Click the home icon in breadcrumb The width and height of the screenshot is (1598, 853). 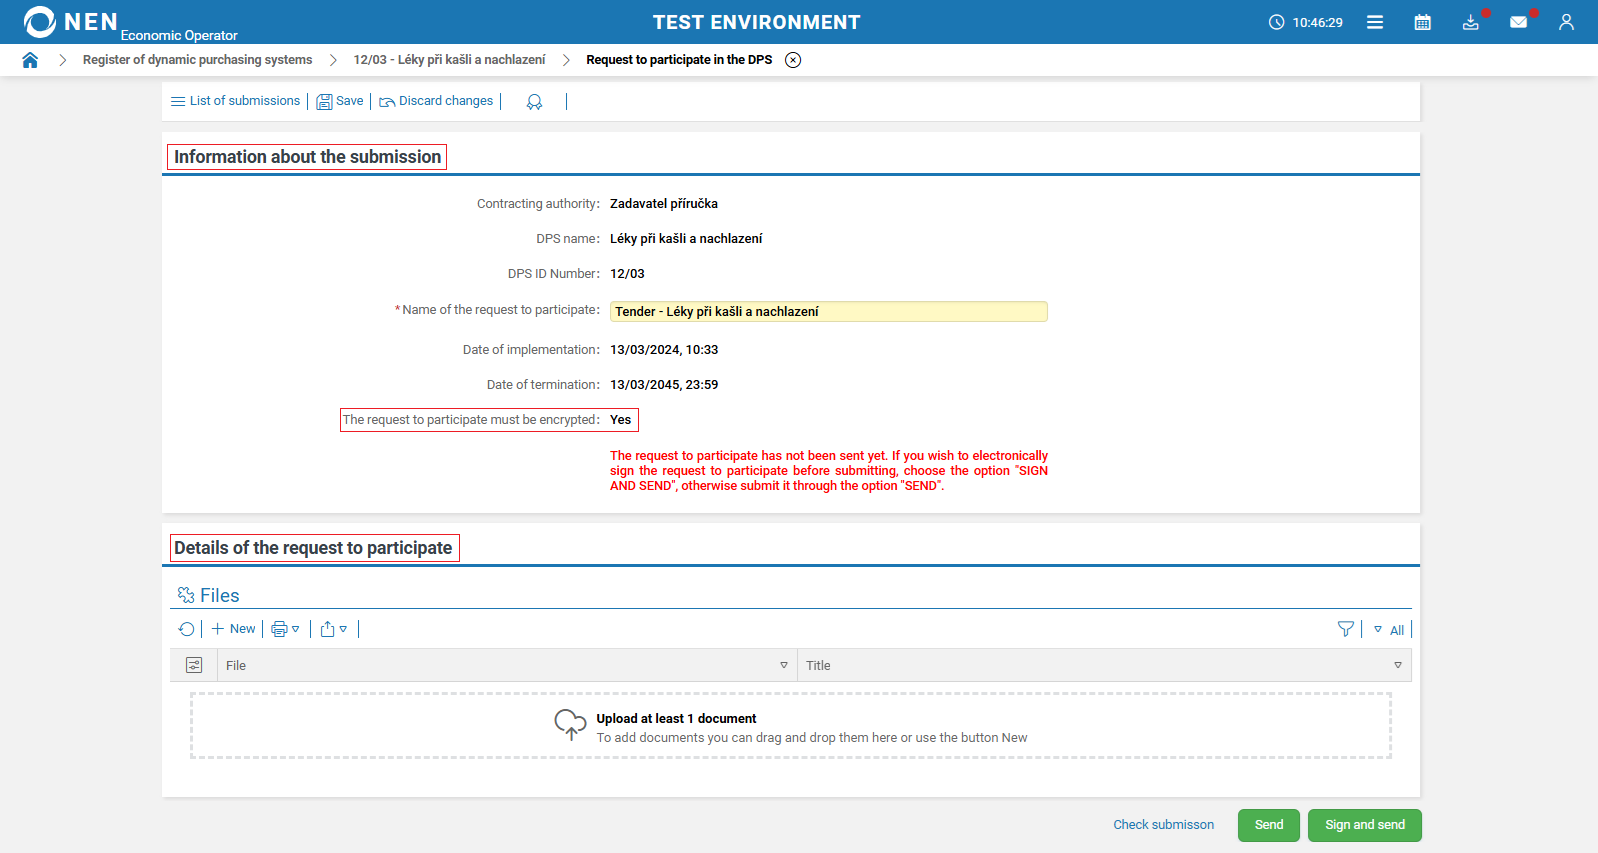(30, 60)
